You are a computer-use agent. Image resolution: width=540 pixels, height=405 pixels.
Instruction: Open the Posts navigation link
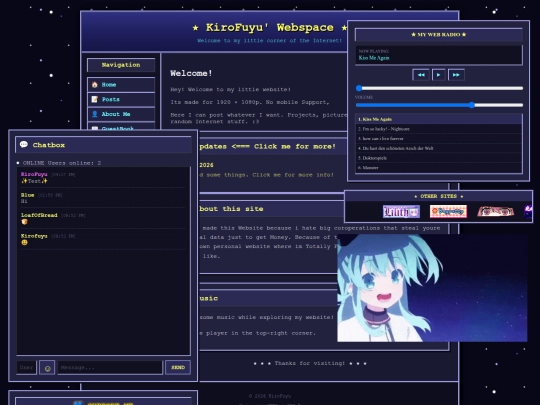coord(121,100)
